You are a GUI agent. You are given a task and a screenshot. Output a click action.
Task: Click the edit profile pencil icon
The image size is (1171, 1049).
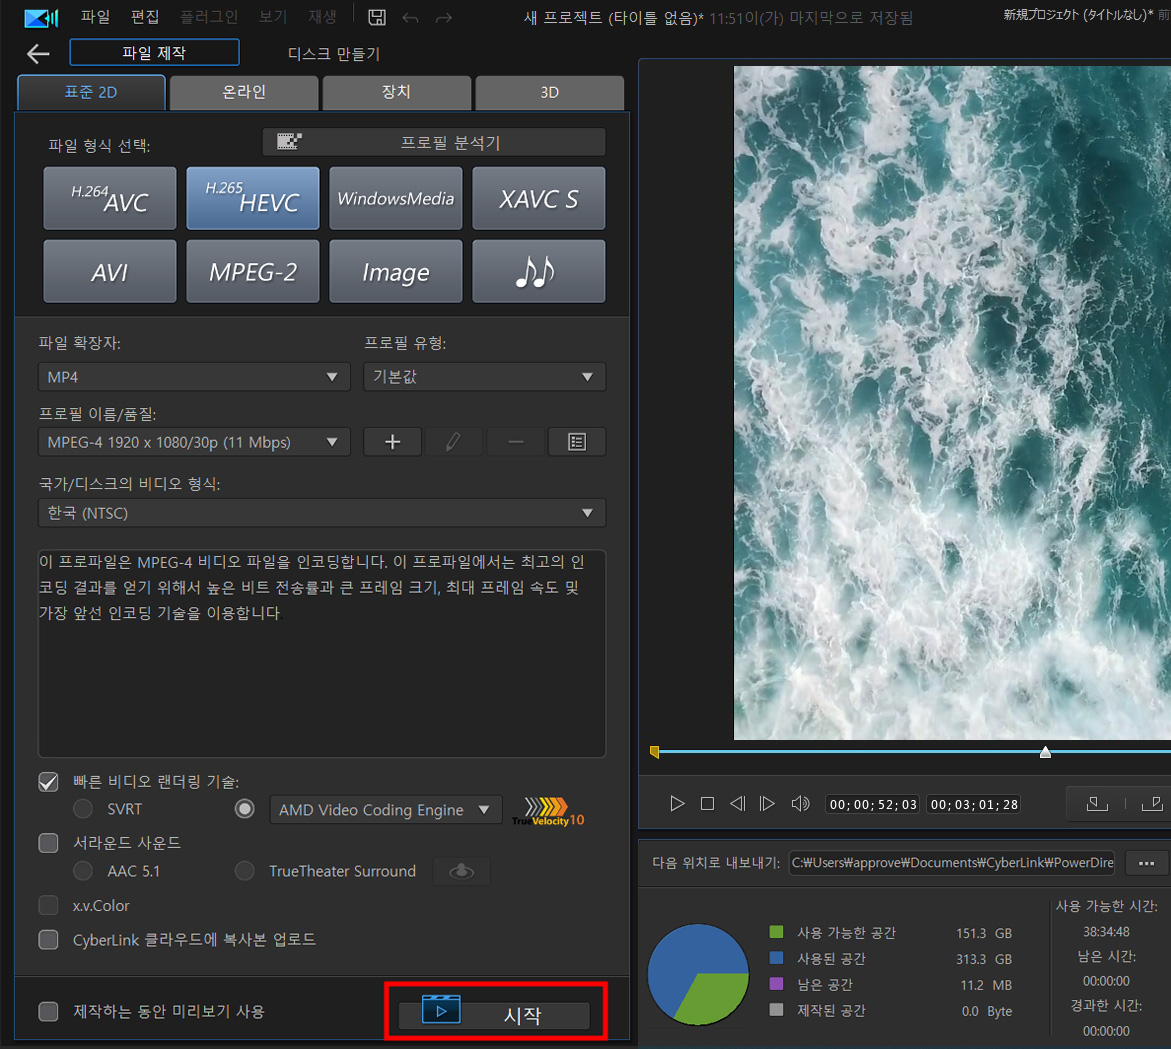pyautogui.click(x=453, y=442)
